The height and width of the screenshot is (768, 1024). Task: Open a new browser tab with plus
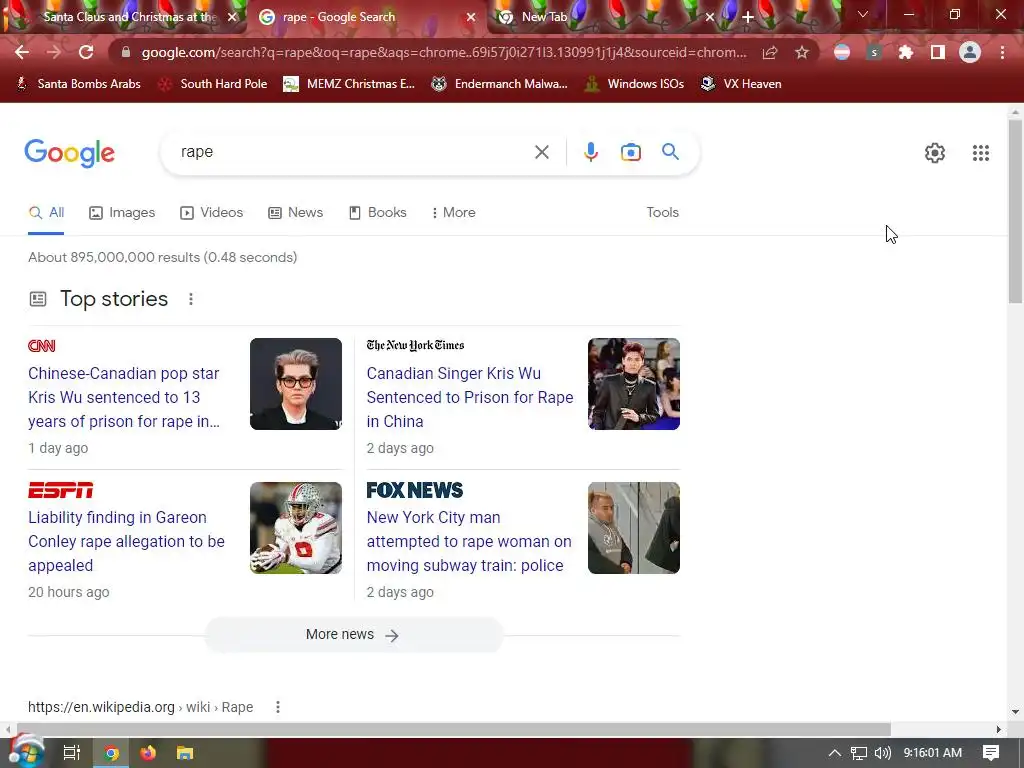[748, 17]
